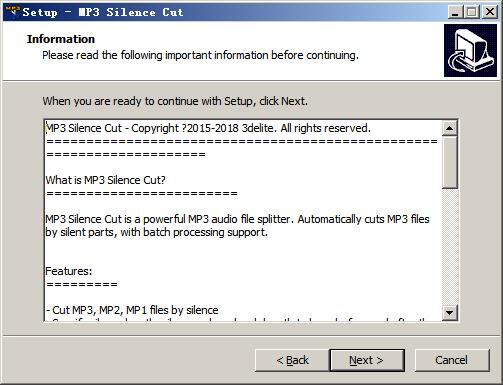
Task: Click the 'Cut MP3, MP2, MP1 files' line
Action: (x=132, y=310)
